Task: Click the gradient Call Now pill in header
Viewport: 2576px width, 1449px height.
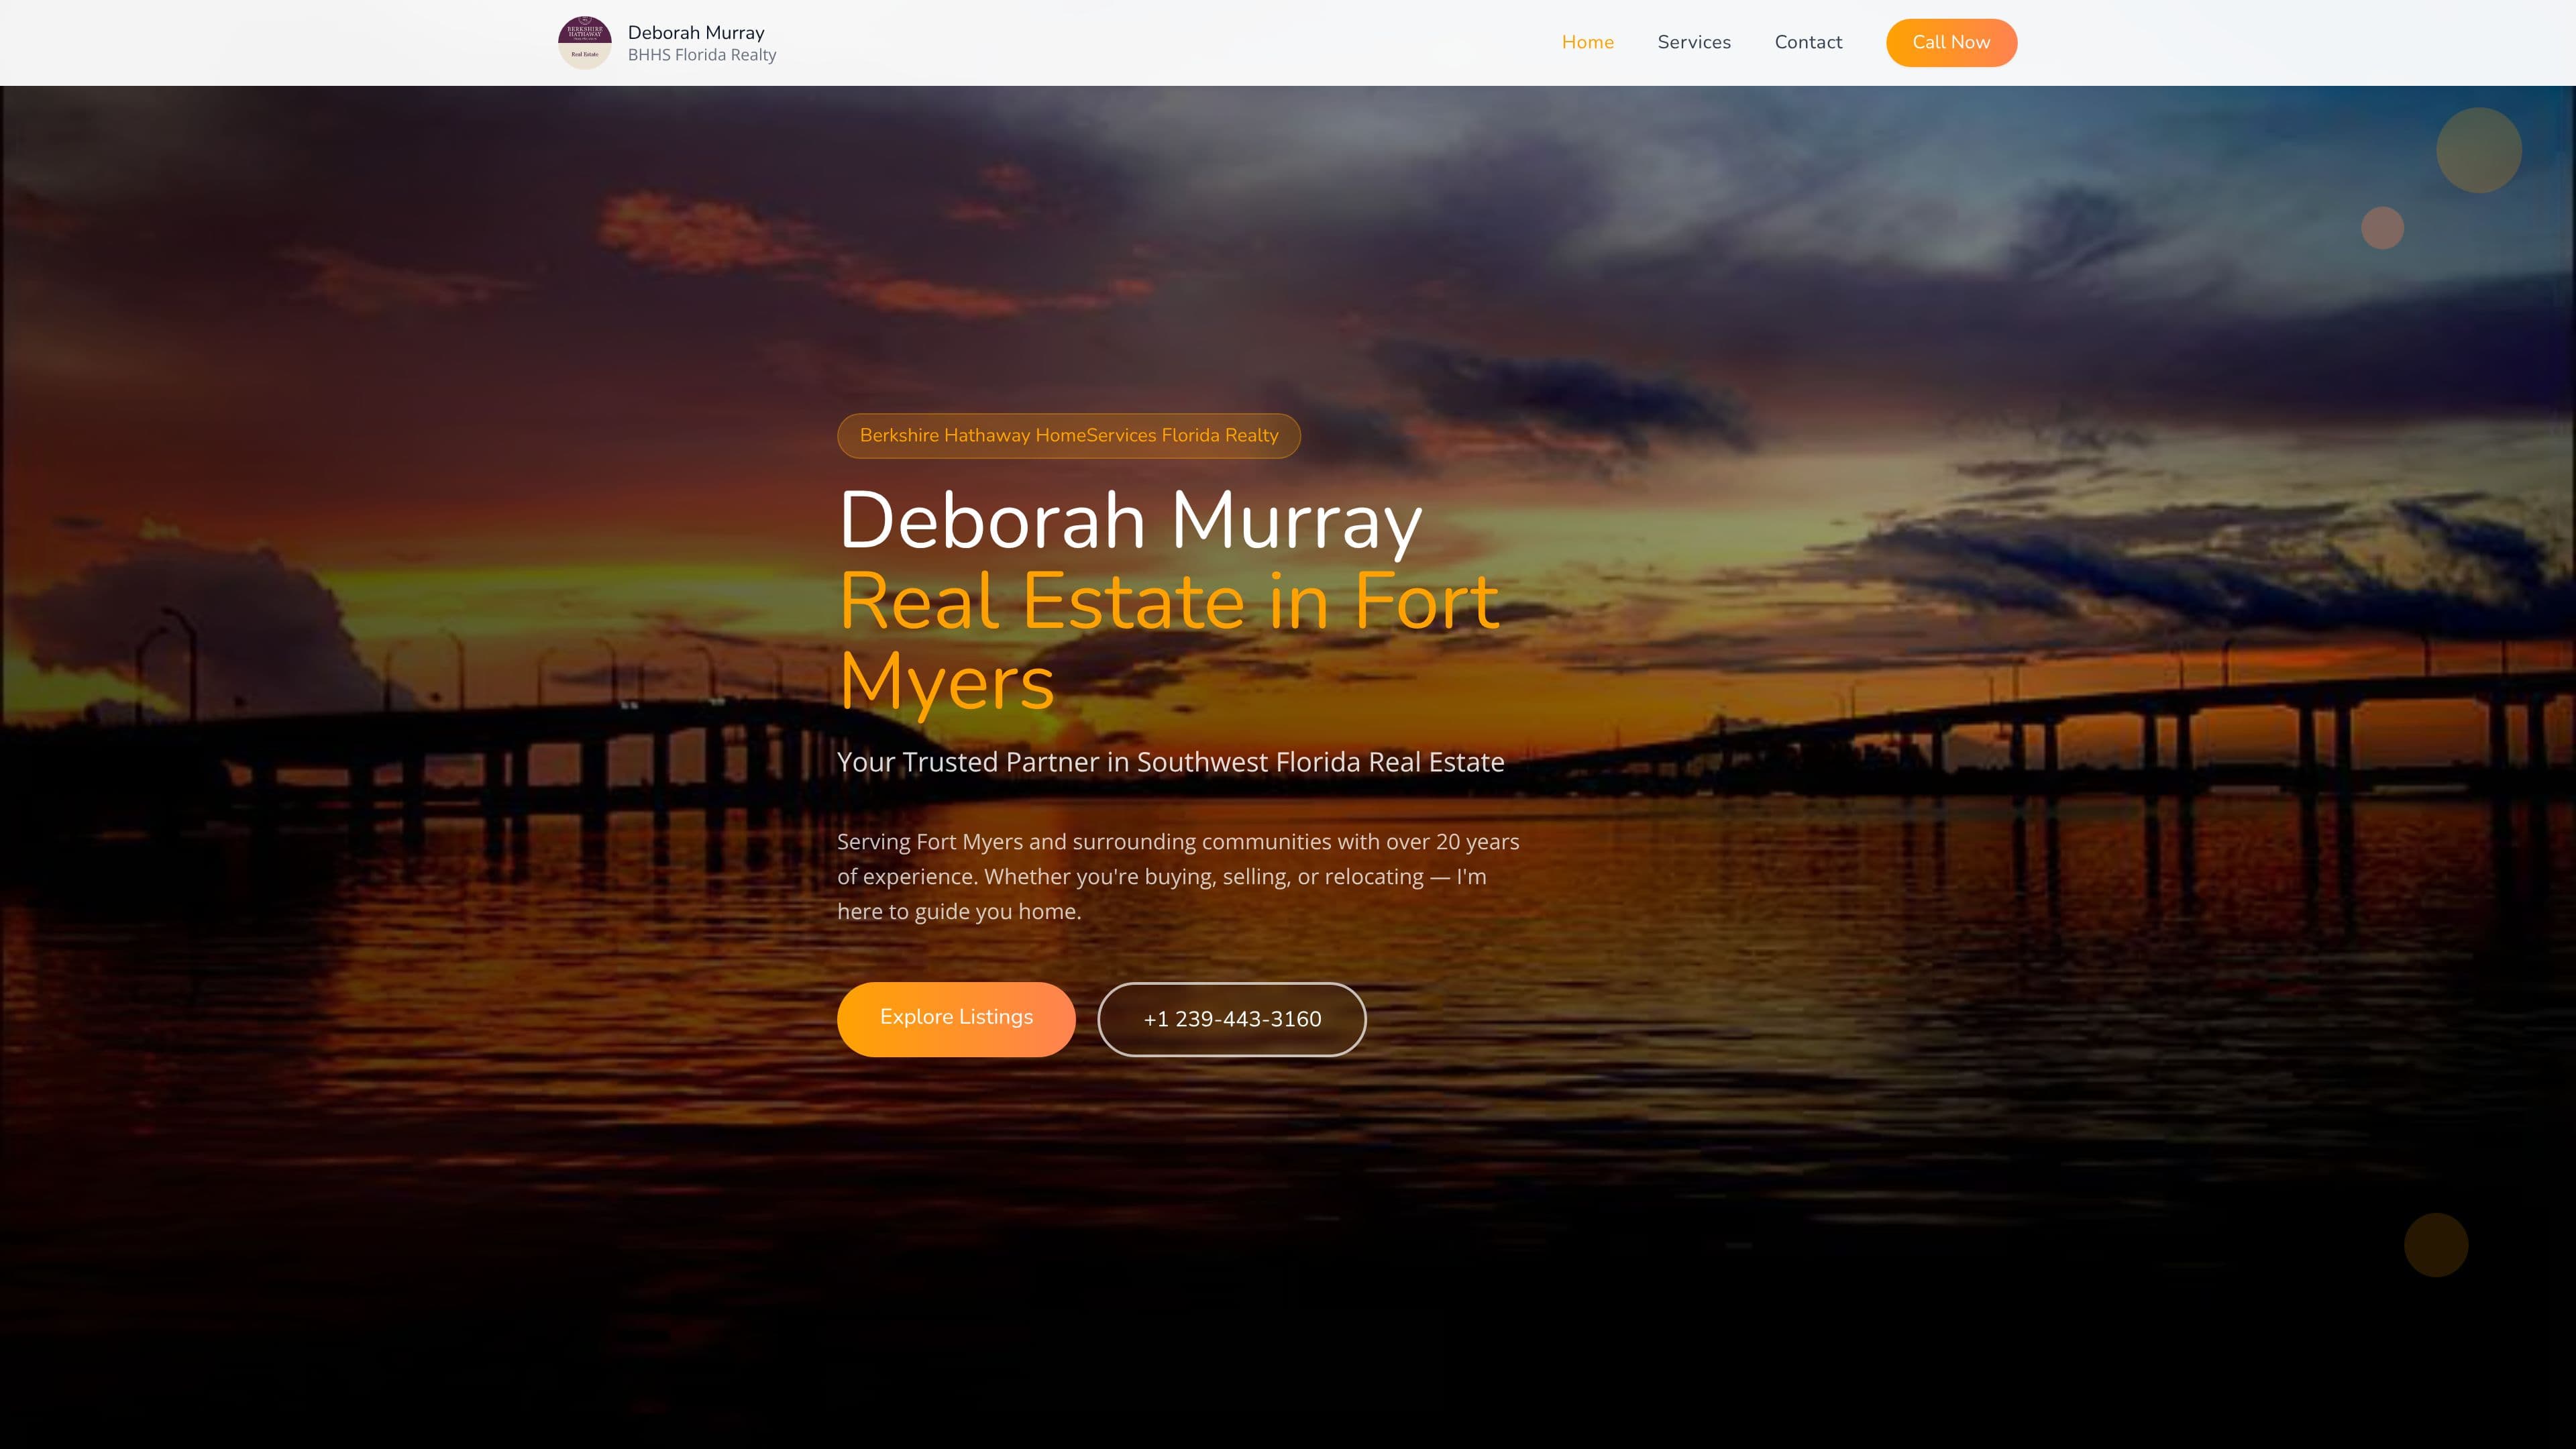Action: click(x=1950, y=42)
